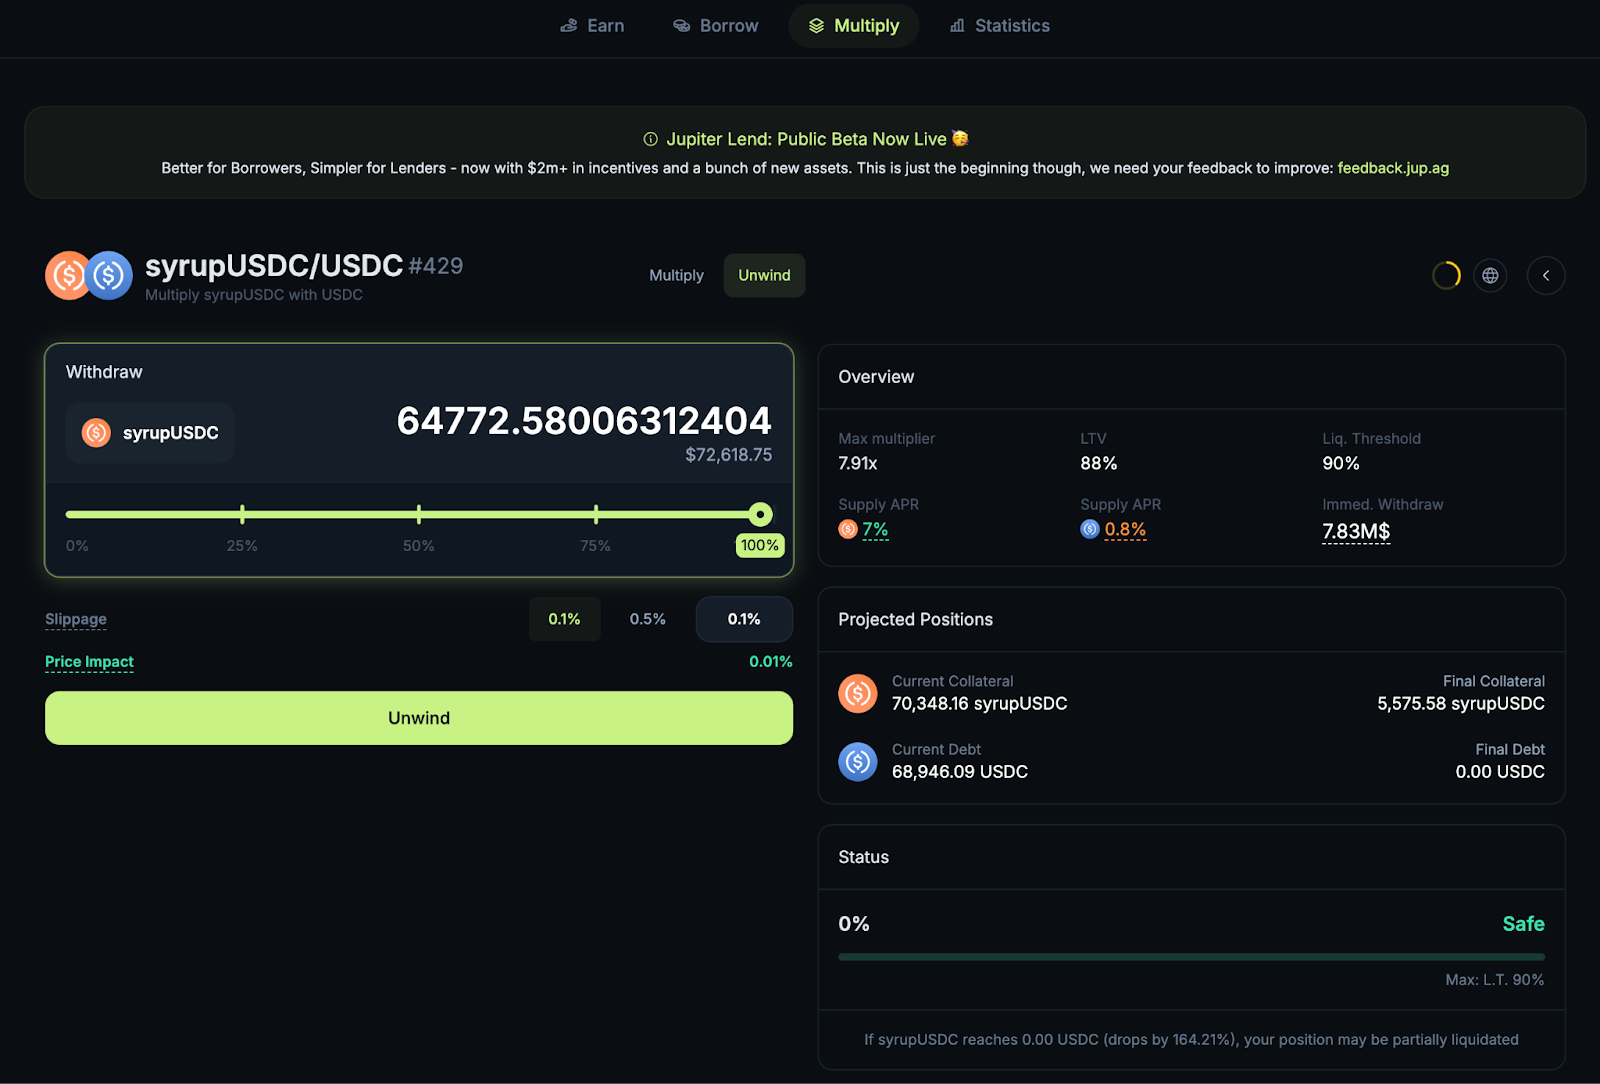
Task: Click the syrupUSDC/USDC token pair logo
Action: 89,276
